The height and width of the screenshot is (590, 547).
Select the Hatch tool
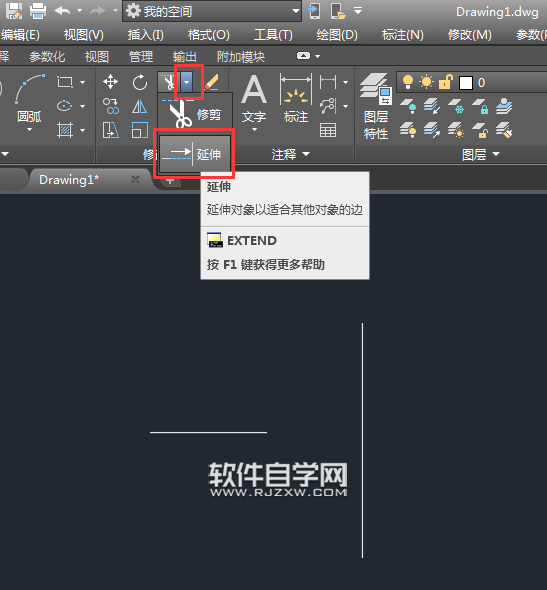click(65, 131)
